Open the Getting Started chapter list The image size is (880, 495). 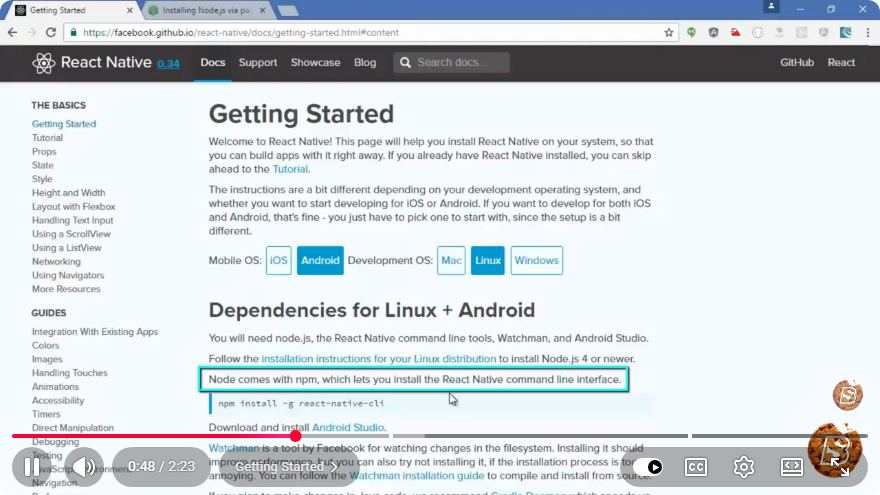tap(286, 466)
